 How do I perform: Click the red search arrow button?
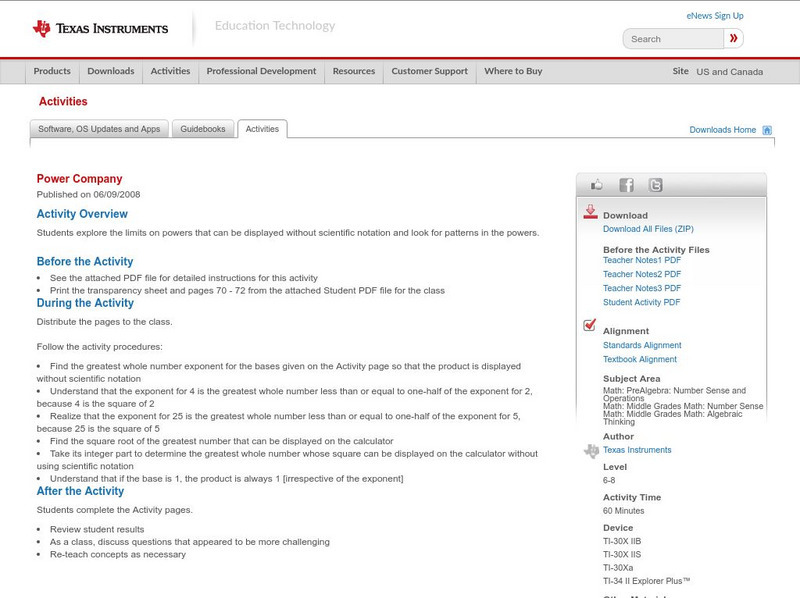tap(733, 38)
